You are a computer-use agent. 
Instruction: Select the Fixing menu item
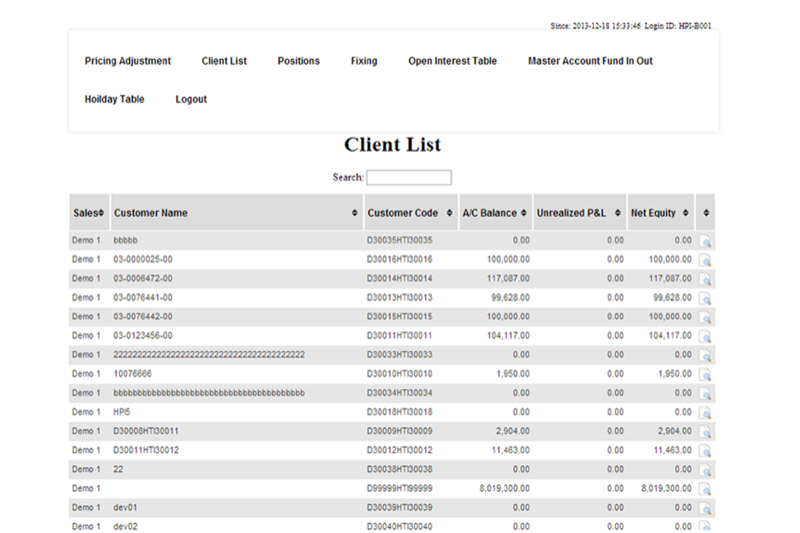pyautogui.click(x=364, y=61)
